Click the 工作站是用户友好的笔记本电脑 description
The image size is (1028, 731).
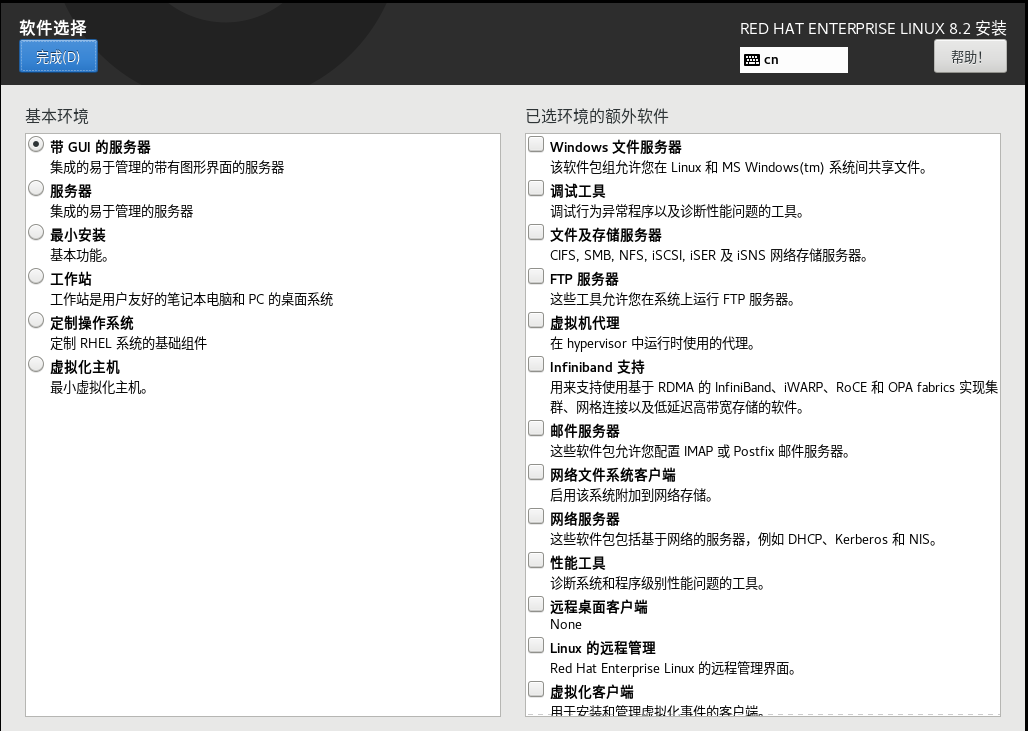pyautogui.click(x=191, y=300)
